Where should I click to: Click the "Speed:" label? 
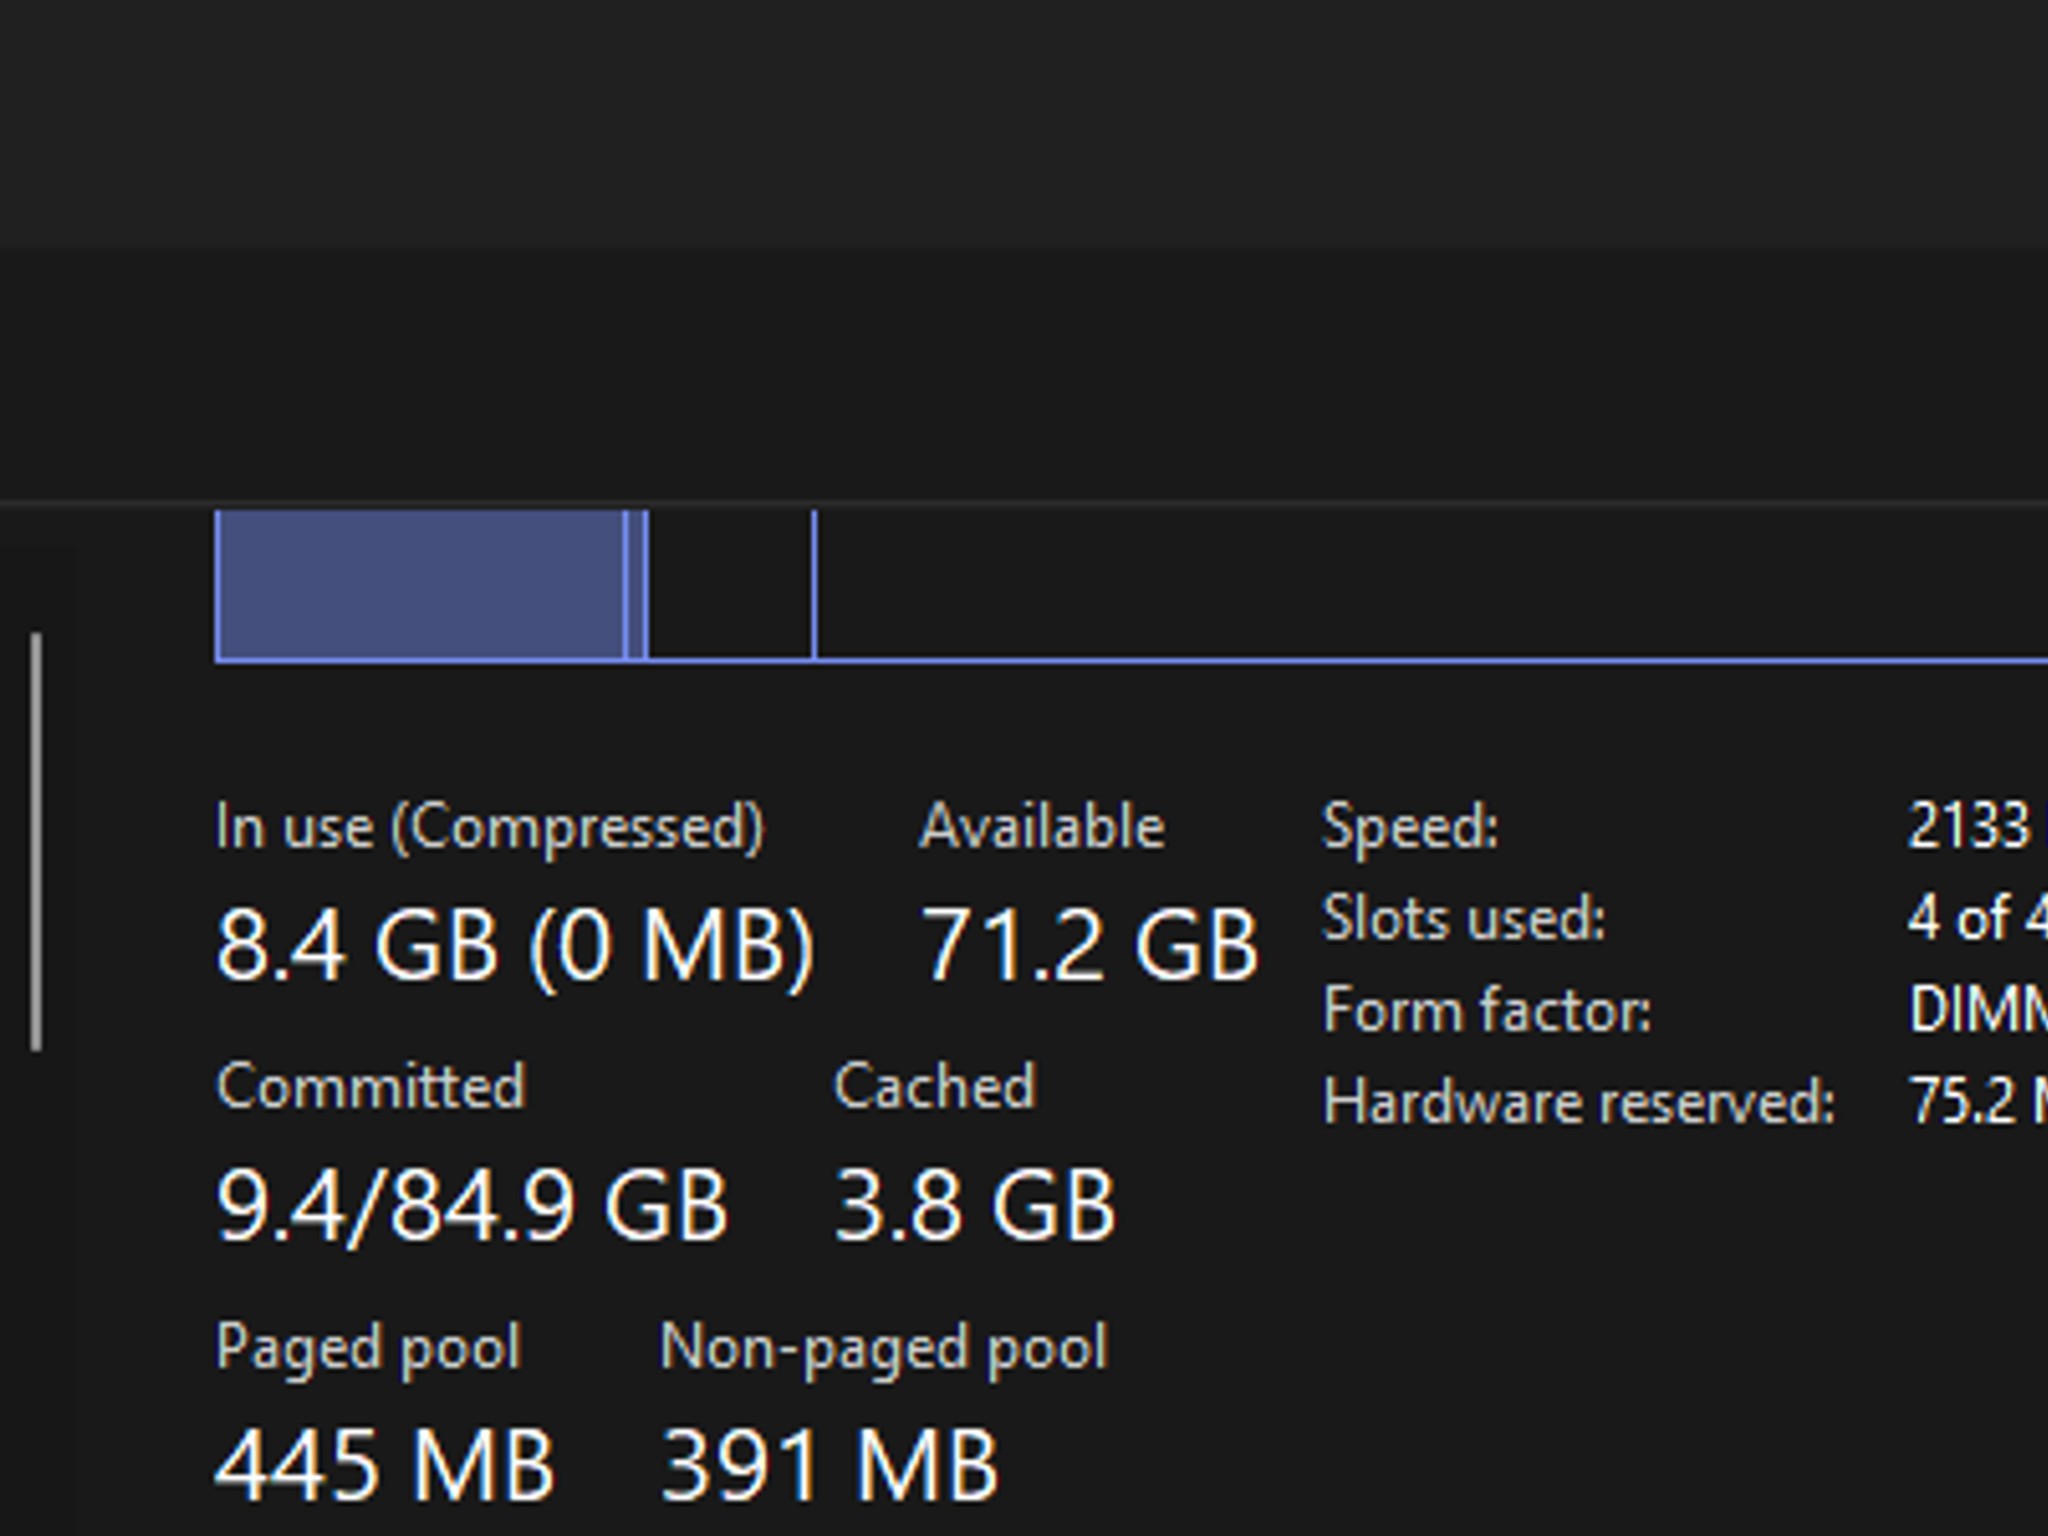coord(1410,828)
